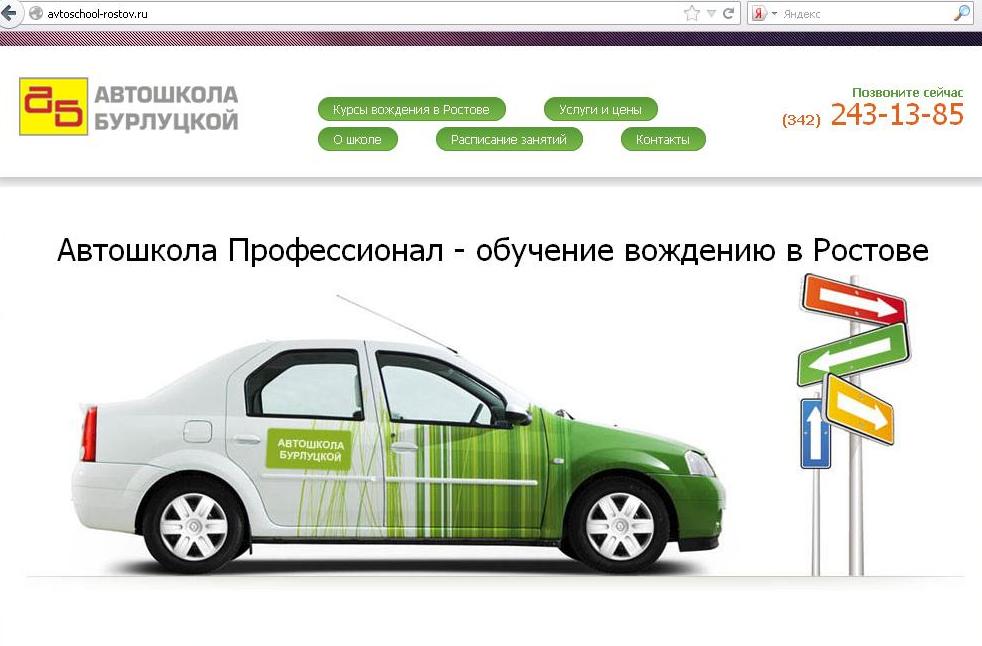Open the address bar history dropdown arrow
982x646 pixels.
[711, 13]
